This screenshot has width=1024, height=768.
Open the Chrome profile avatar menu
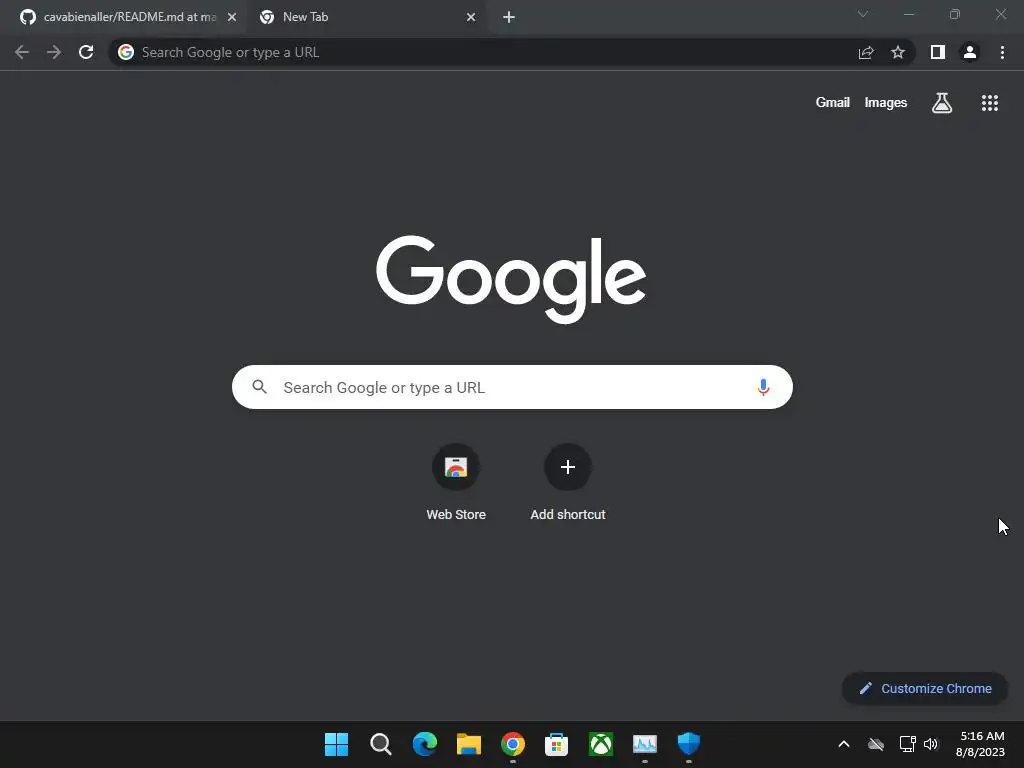970,52
